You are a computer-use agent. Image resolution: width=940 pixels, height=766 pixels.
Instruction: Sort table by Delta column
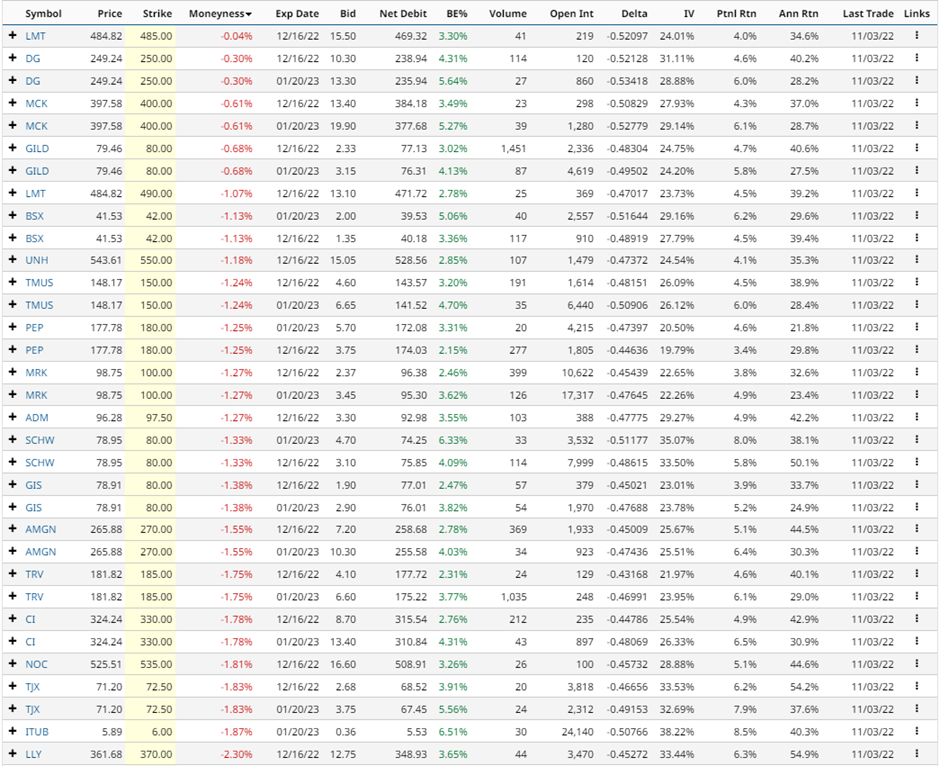pos(634,13)
